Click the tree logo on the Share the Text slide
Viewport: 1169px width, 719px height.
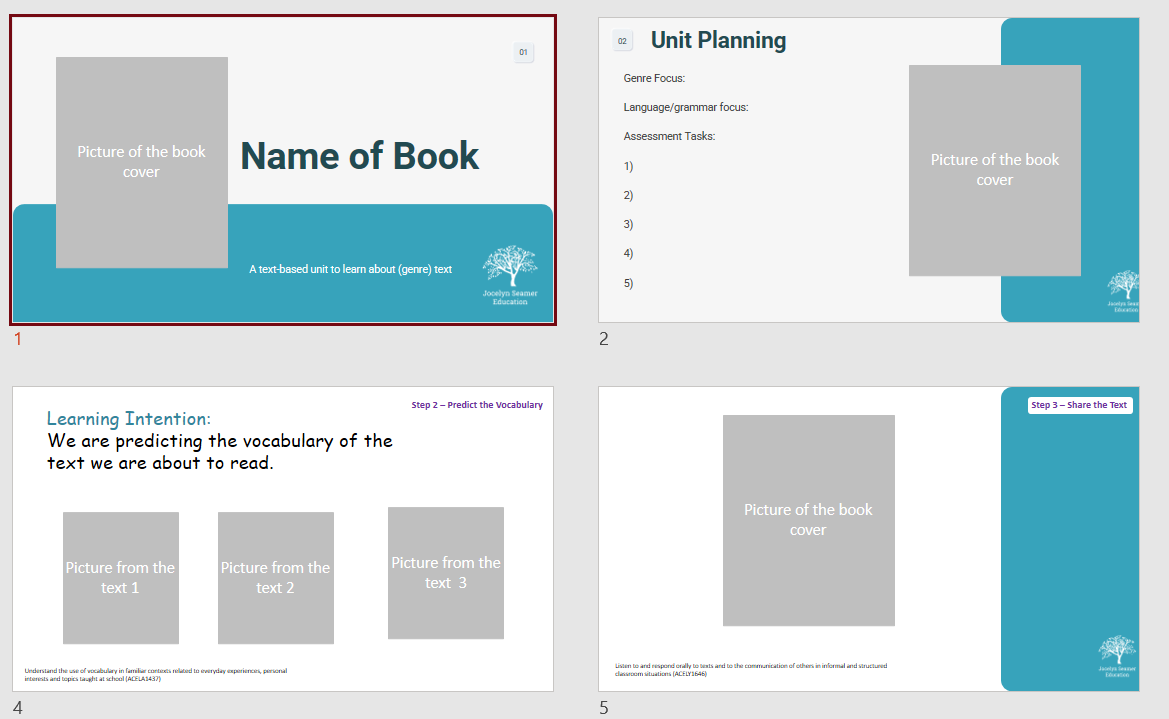click(1117, 656)
